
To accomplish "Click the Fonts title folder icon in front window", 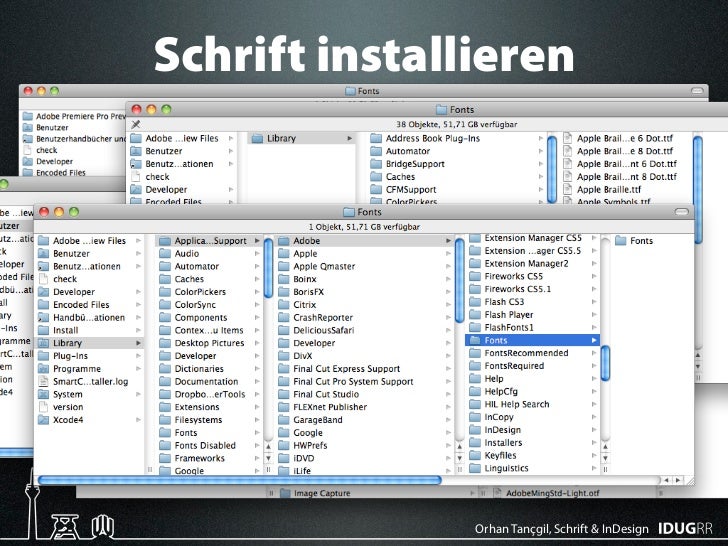I will (348, 212).
